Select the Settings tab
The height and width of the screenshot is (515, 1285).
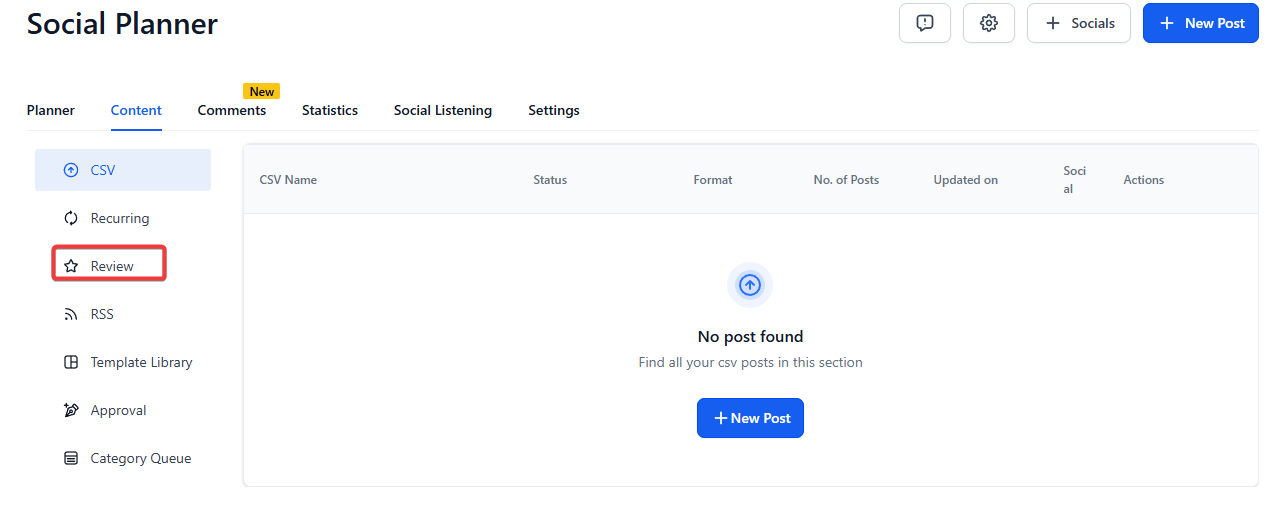tap(554, 110)
